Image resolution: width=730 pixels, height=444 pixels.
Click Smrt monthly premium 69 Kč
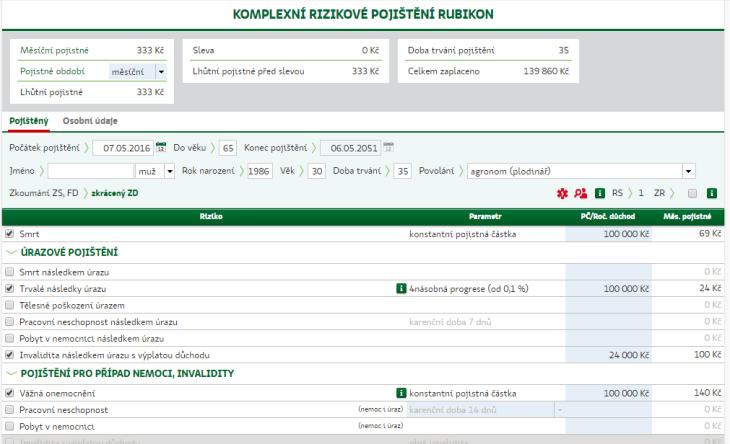click(x=710, y=233)
